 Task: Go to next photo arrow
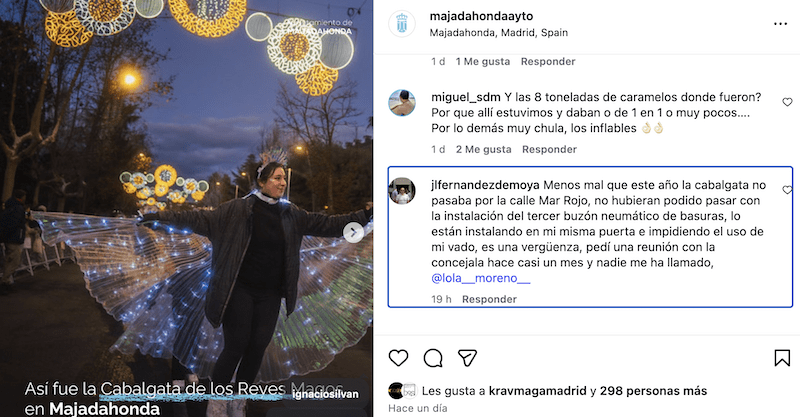click(x=354, y=233)
